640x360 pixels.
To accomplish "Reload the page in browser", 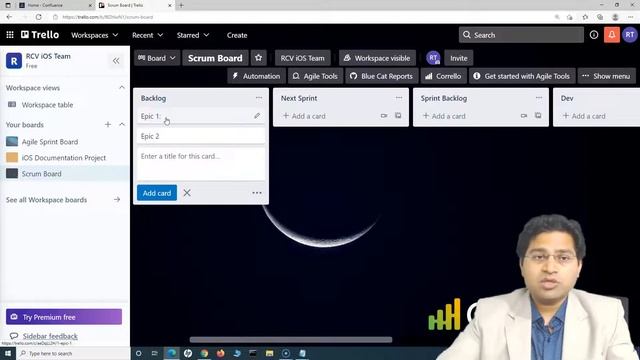I will pyautogui.click(x=38, y=17).
